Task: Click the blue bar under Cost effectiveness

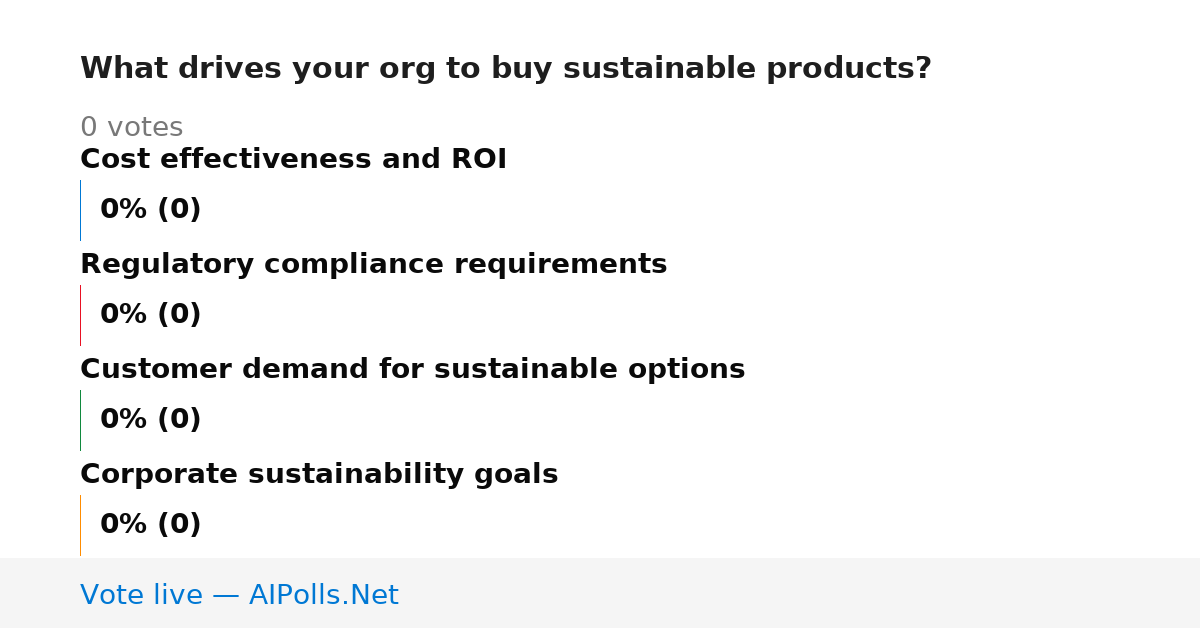Action: (80, 210)
